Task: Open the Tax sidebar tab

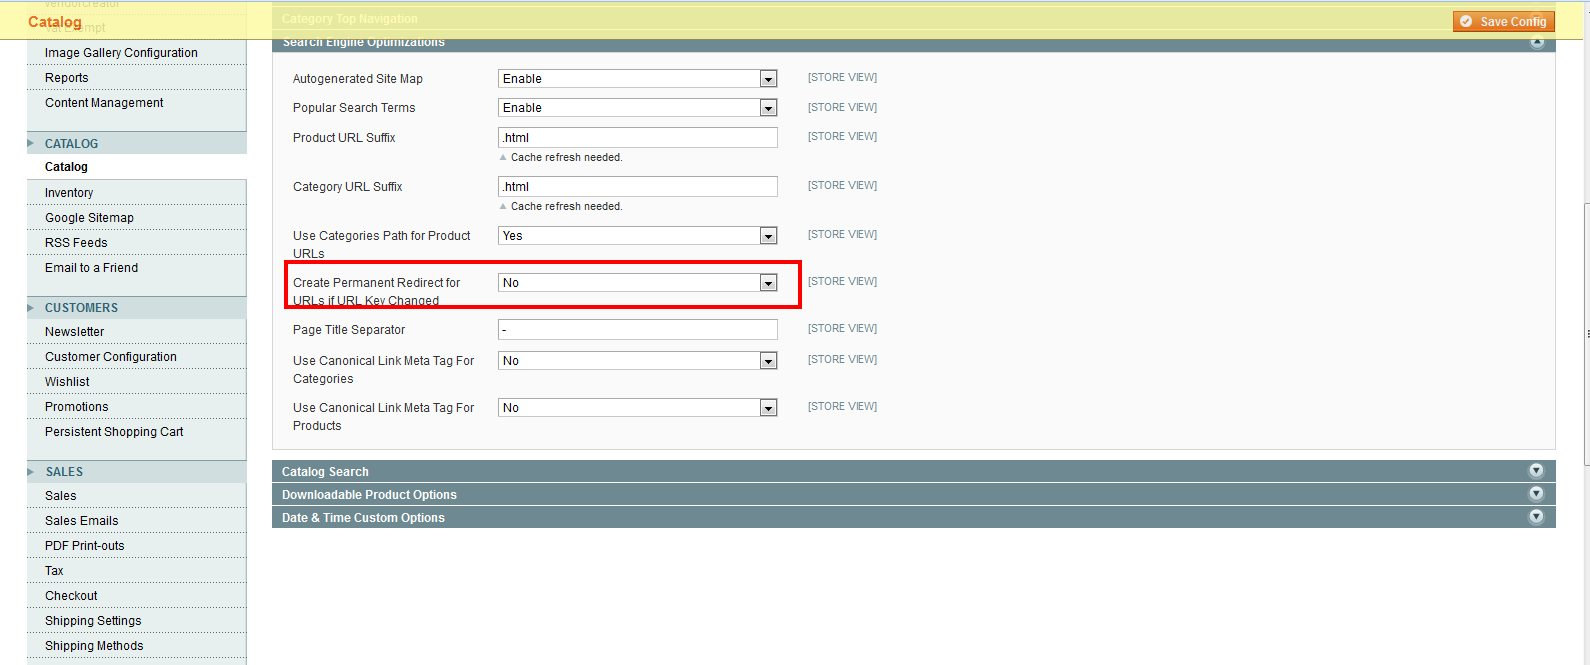Action: (x=136, y=571)
